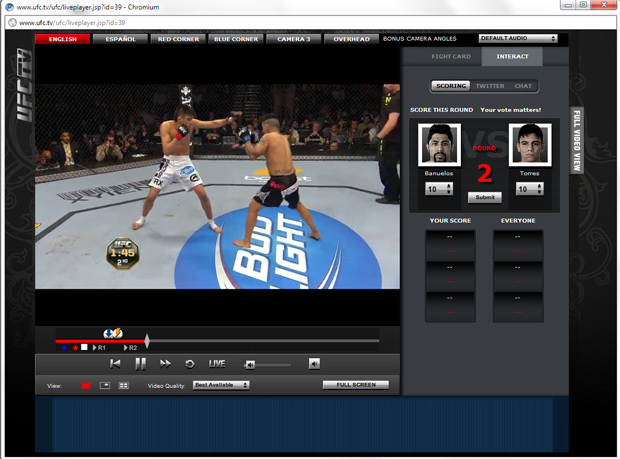Switch to the Twitter section
The image size is (620, 459).
point(490,86)
